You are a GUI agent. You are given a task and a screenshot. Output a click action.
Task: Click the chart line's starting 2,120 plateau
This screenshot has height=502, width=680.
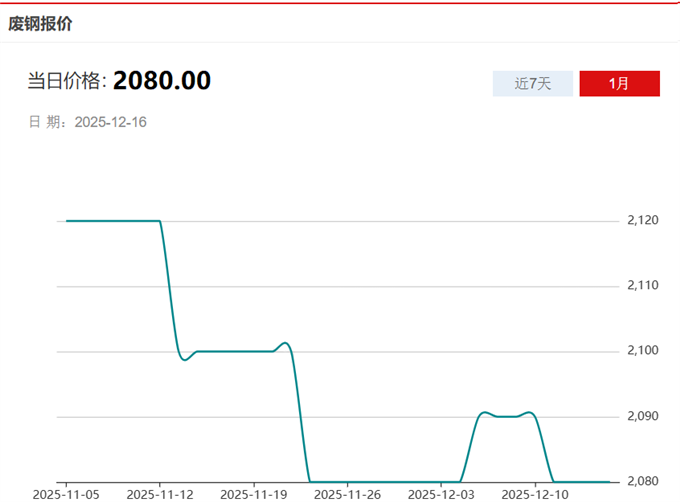coord(112,221)
